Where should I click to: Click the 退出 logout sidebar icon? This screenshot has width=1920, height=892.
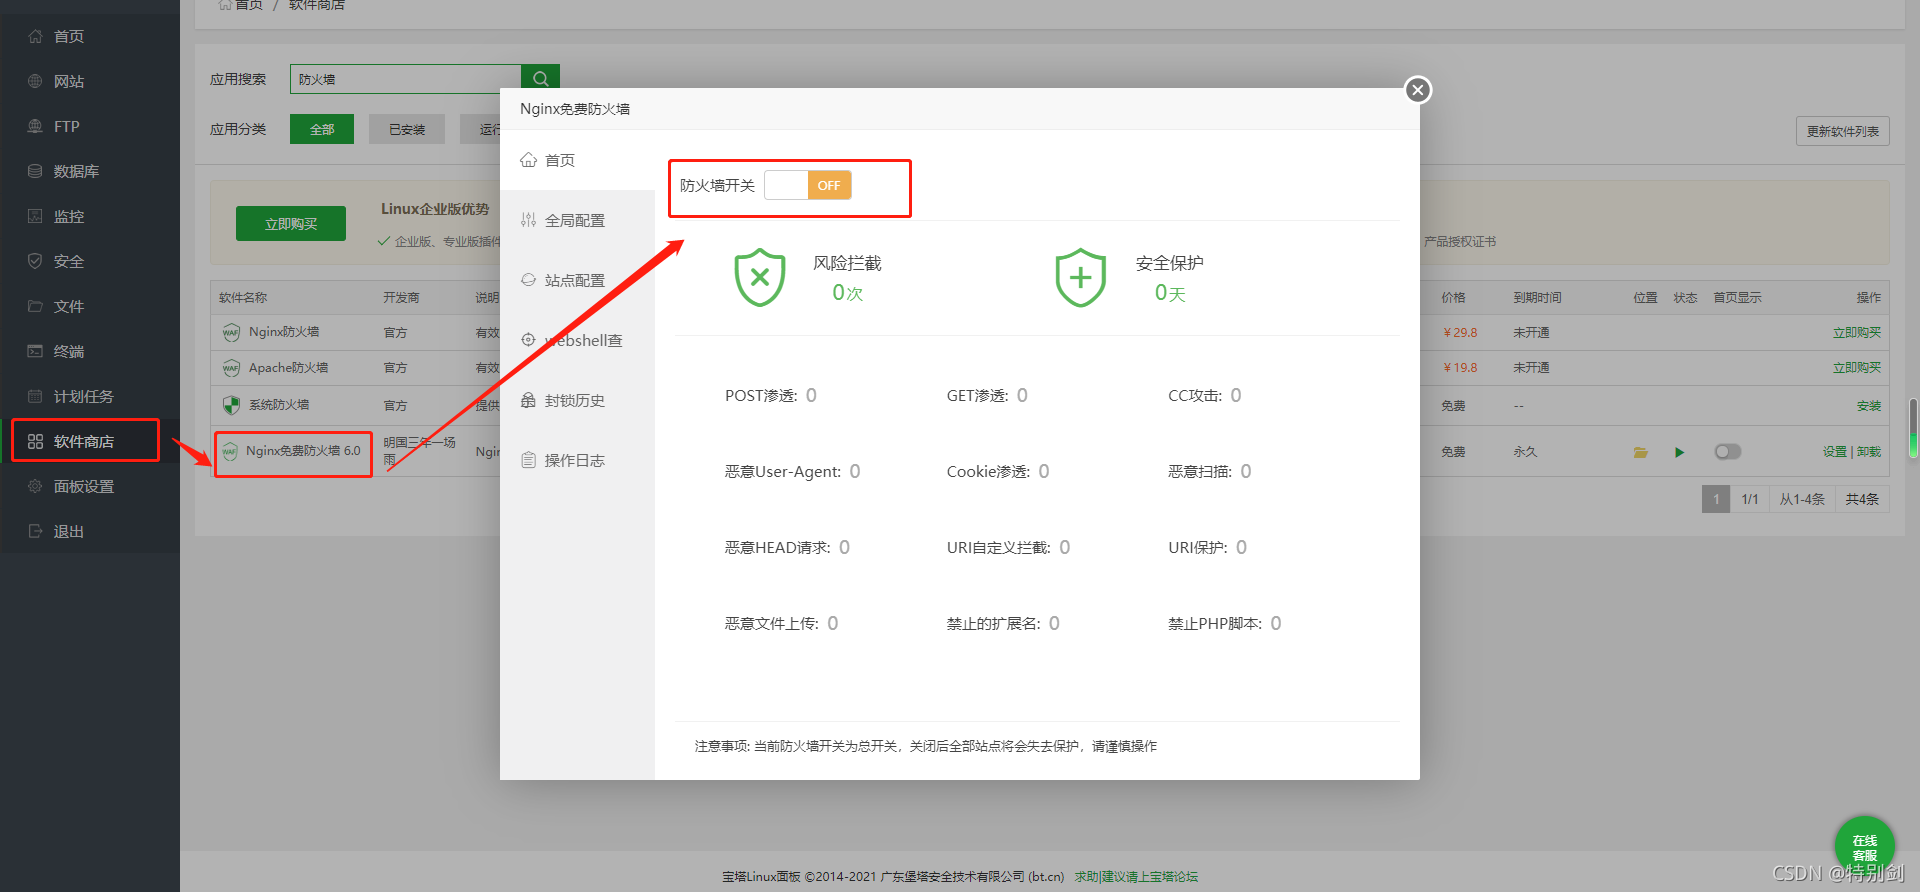point(35,531)
